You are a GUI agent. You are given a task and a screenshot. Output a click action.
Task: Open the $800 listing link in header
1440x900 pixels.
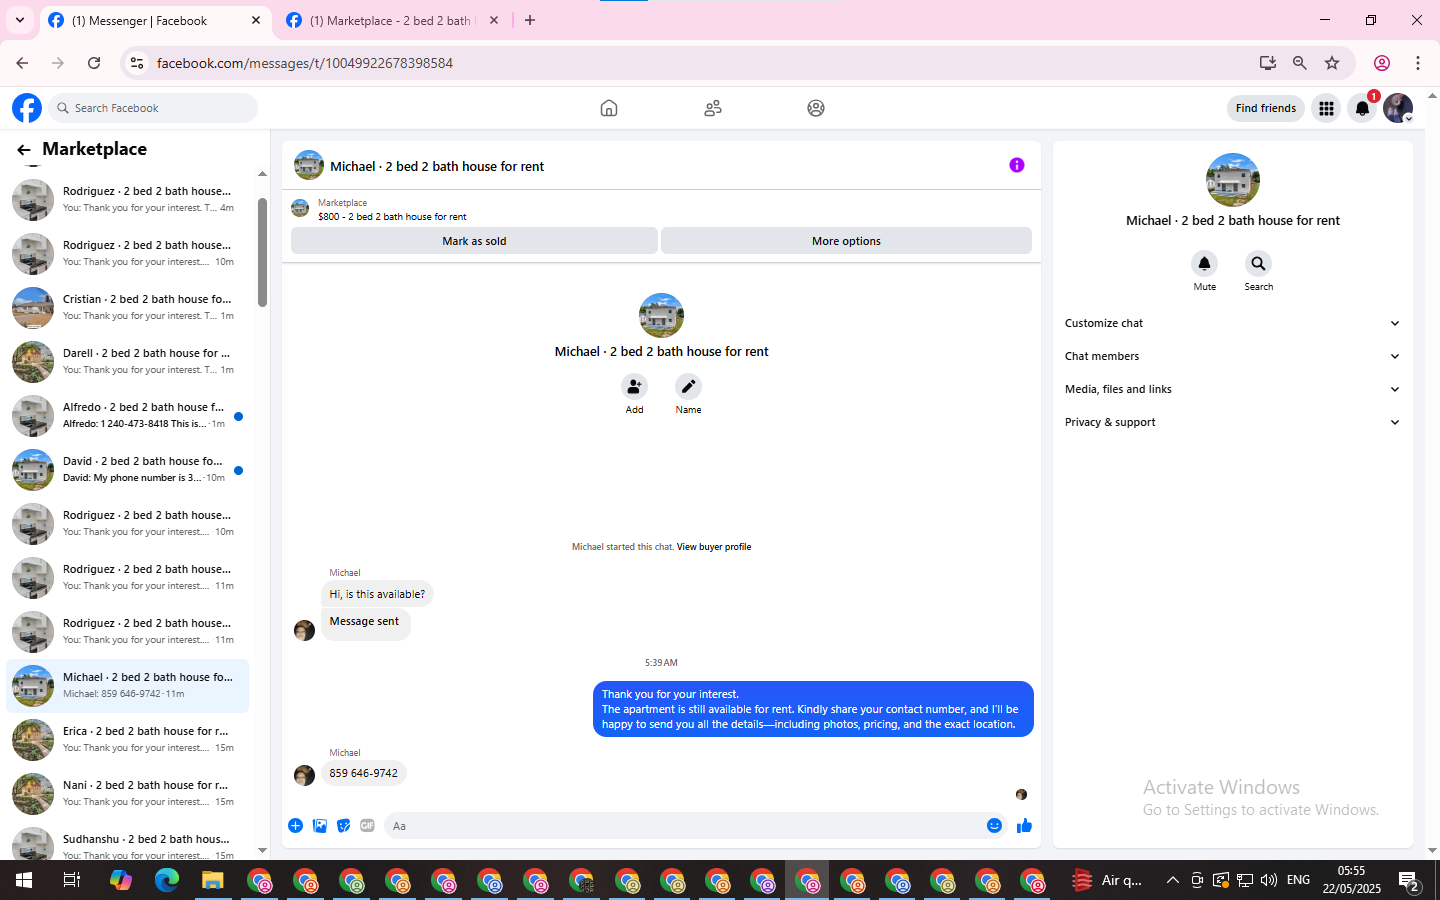392,216
